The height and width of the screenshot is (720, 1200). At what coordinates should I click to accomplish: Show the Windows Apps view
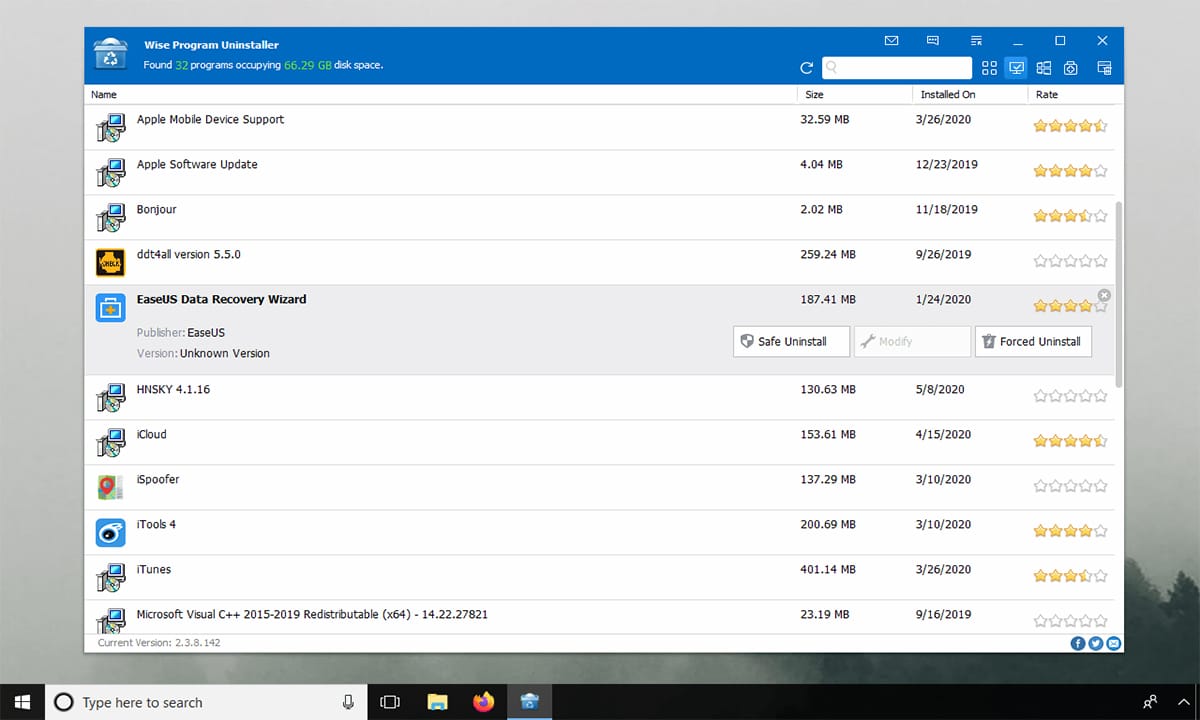1044,67
